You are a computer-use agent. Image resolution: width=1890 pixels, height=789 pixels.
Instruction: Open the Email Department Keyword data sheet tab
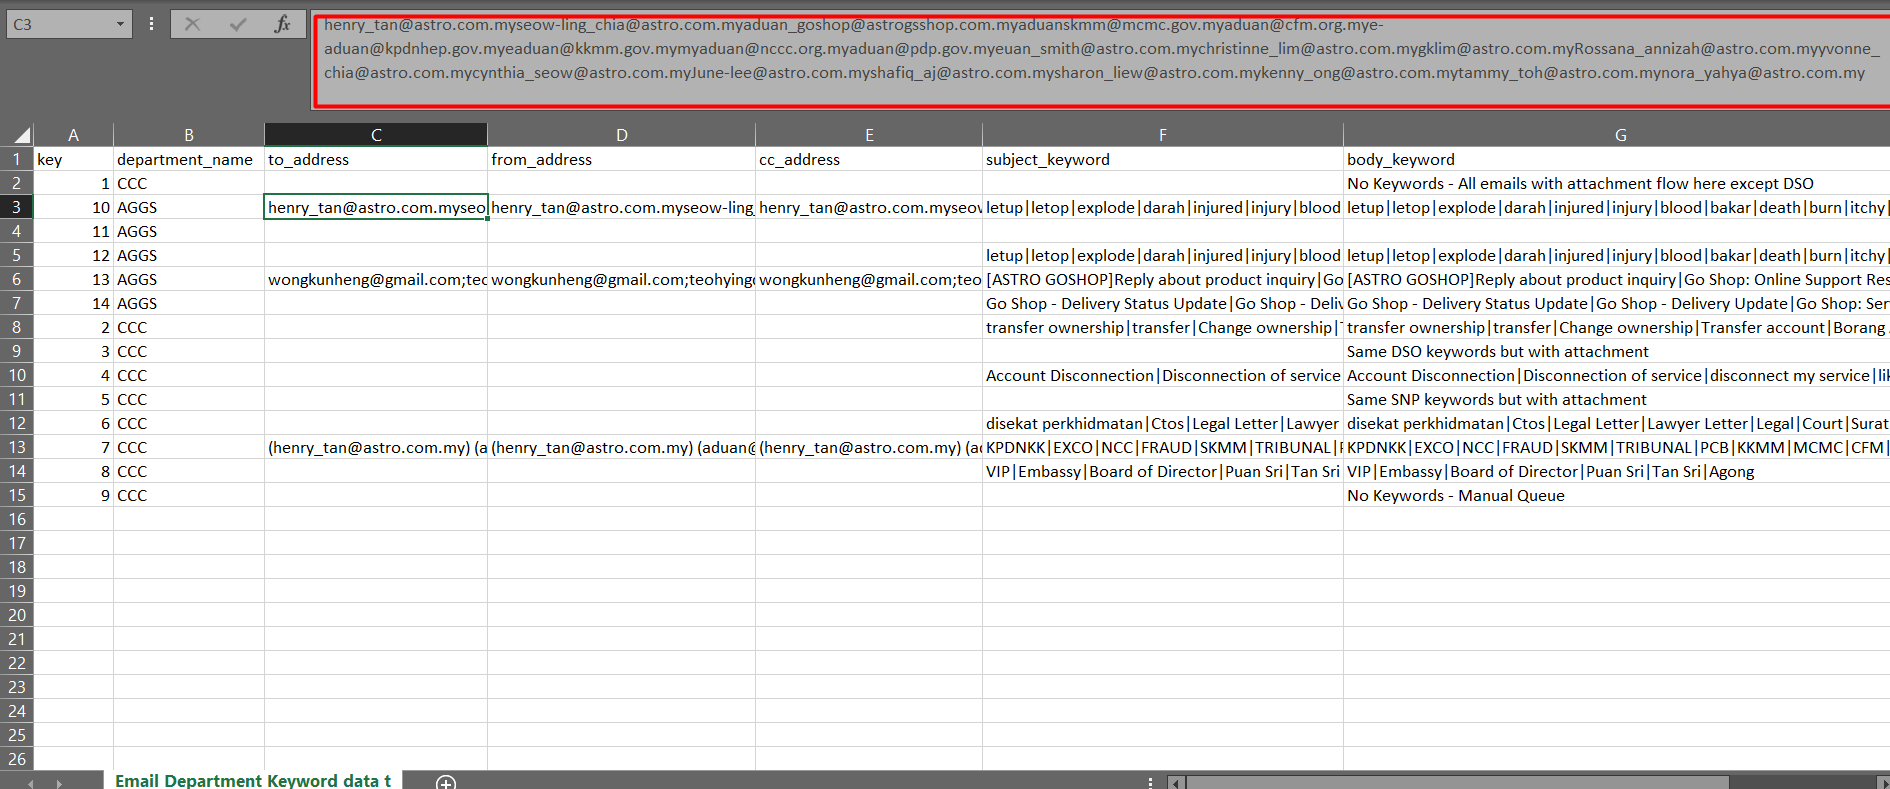(253, 780)
